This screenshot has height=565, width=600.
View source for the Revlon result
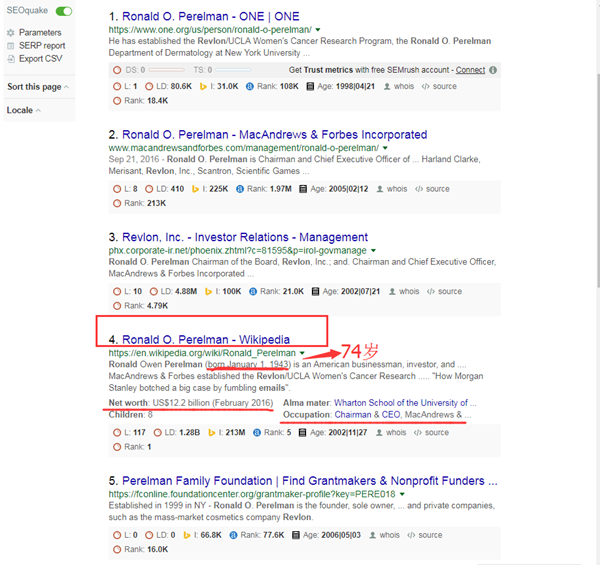pos(445,291)
